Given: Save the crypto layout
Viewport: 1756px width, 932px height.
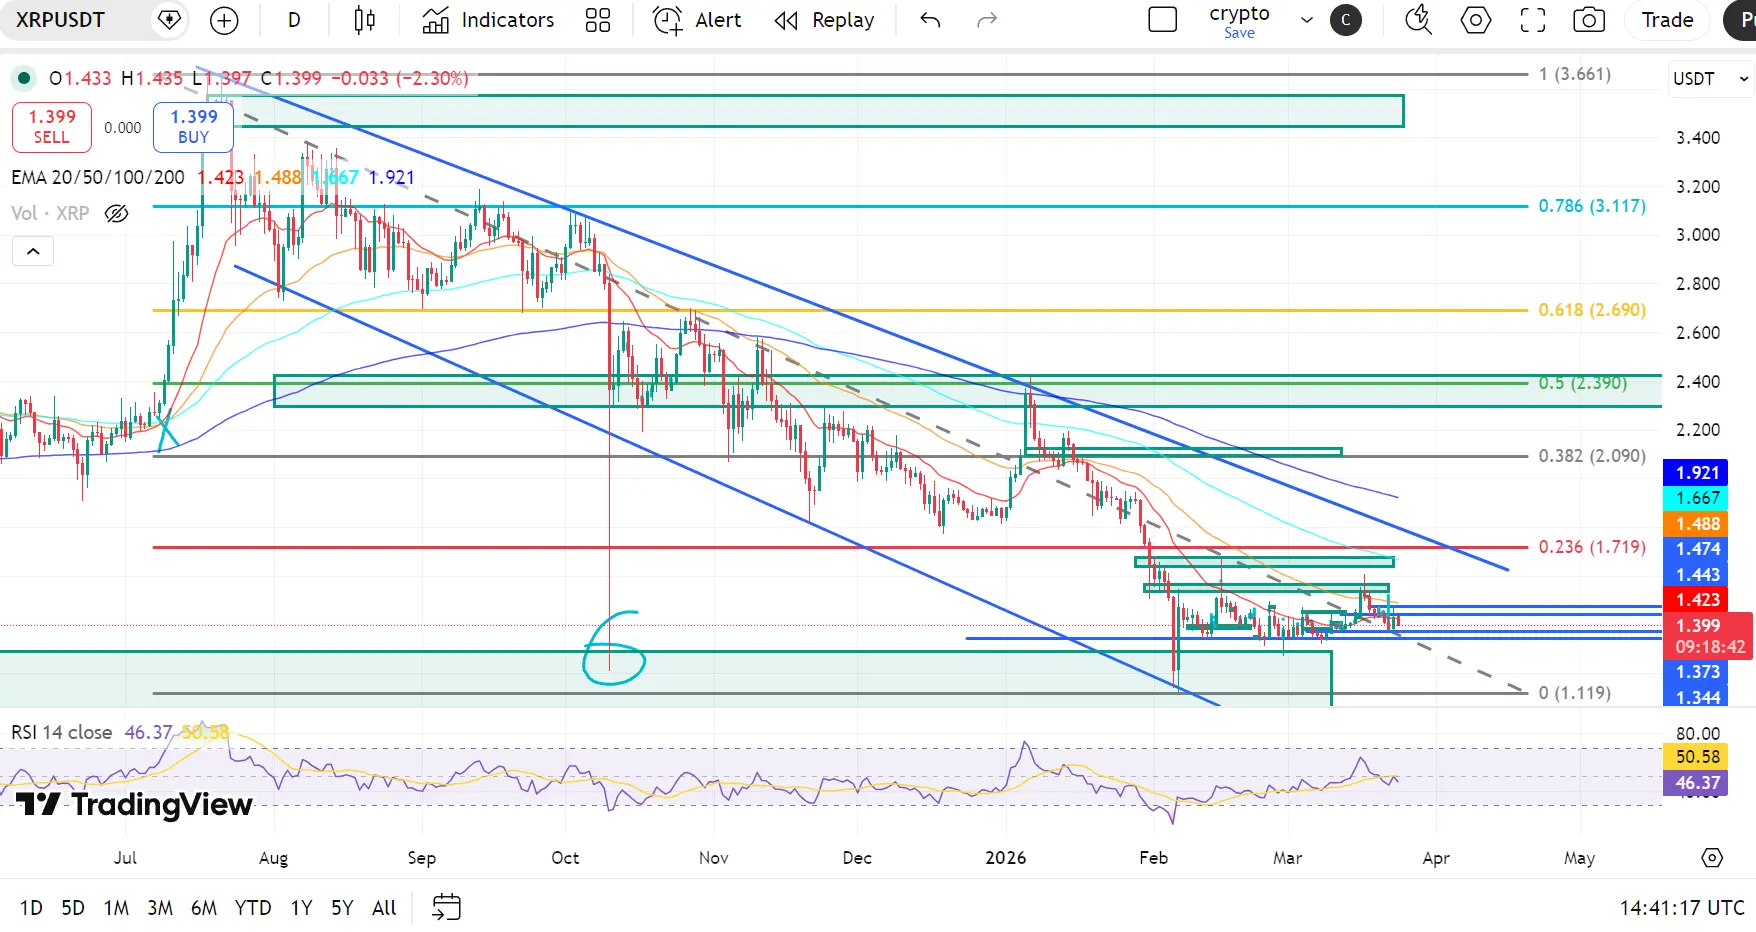Looking at the screenshot, I should point(1239,33).
